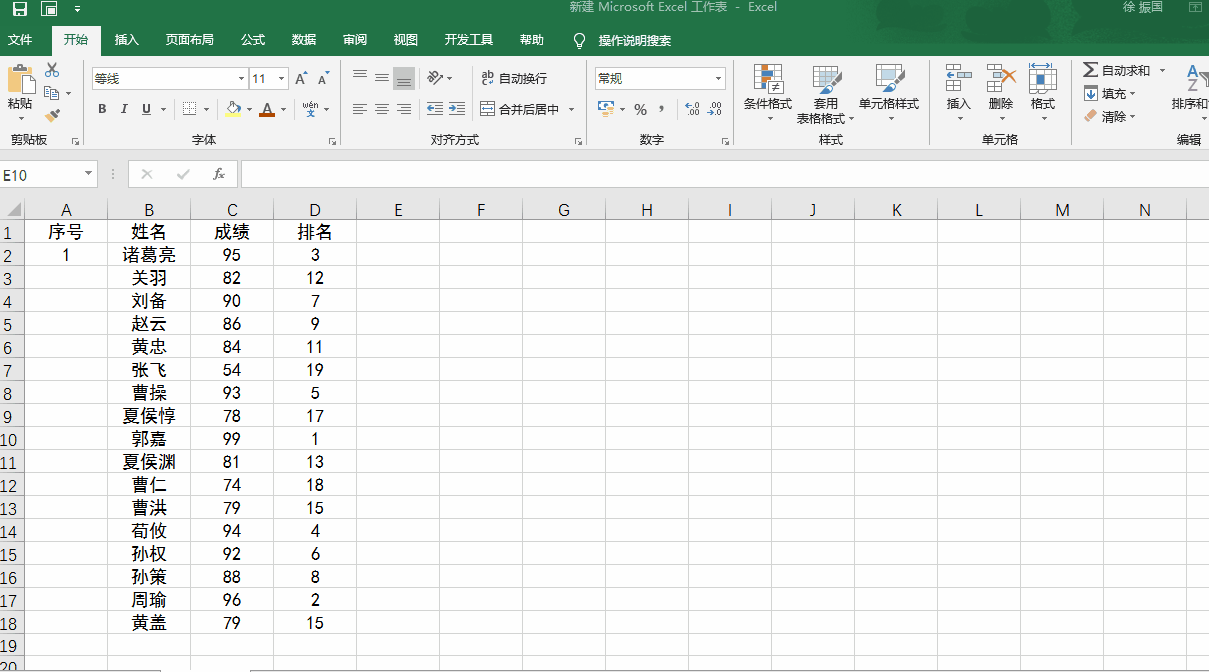Click the Insert cells (插入) icon
Screen dimensions: 1209x672
(x=959, y=79)
